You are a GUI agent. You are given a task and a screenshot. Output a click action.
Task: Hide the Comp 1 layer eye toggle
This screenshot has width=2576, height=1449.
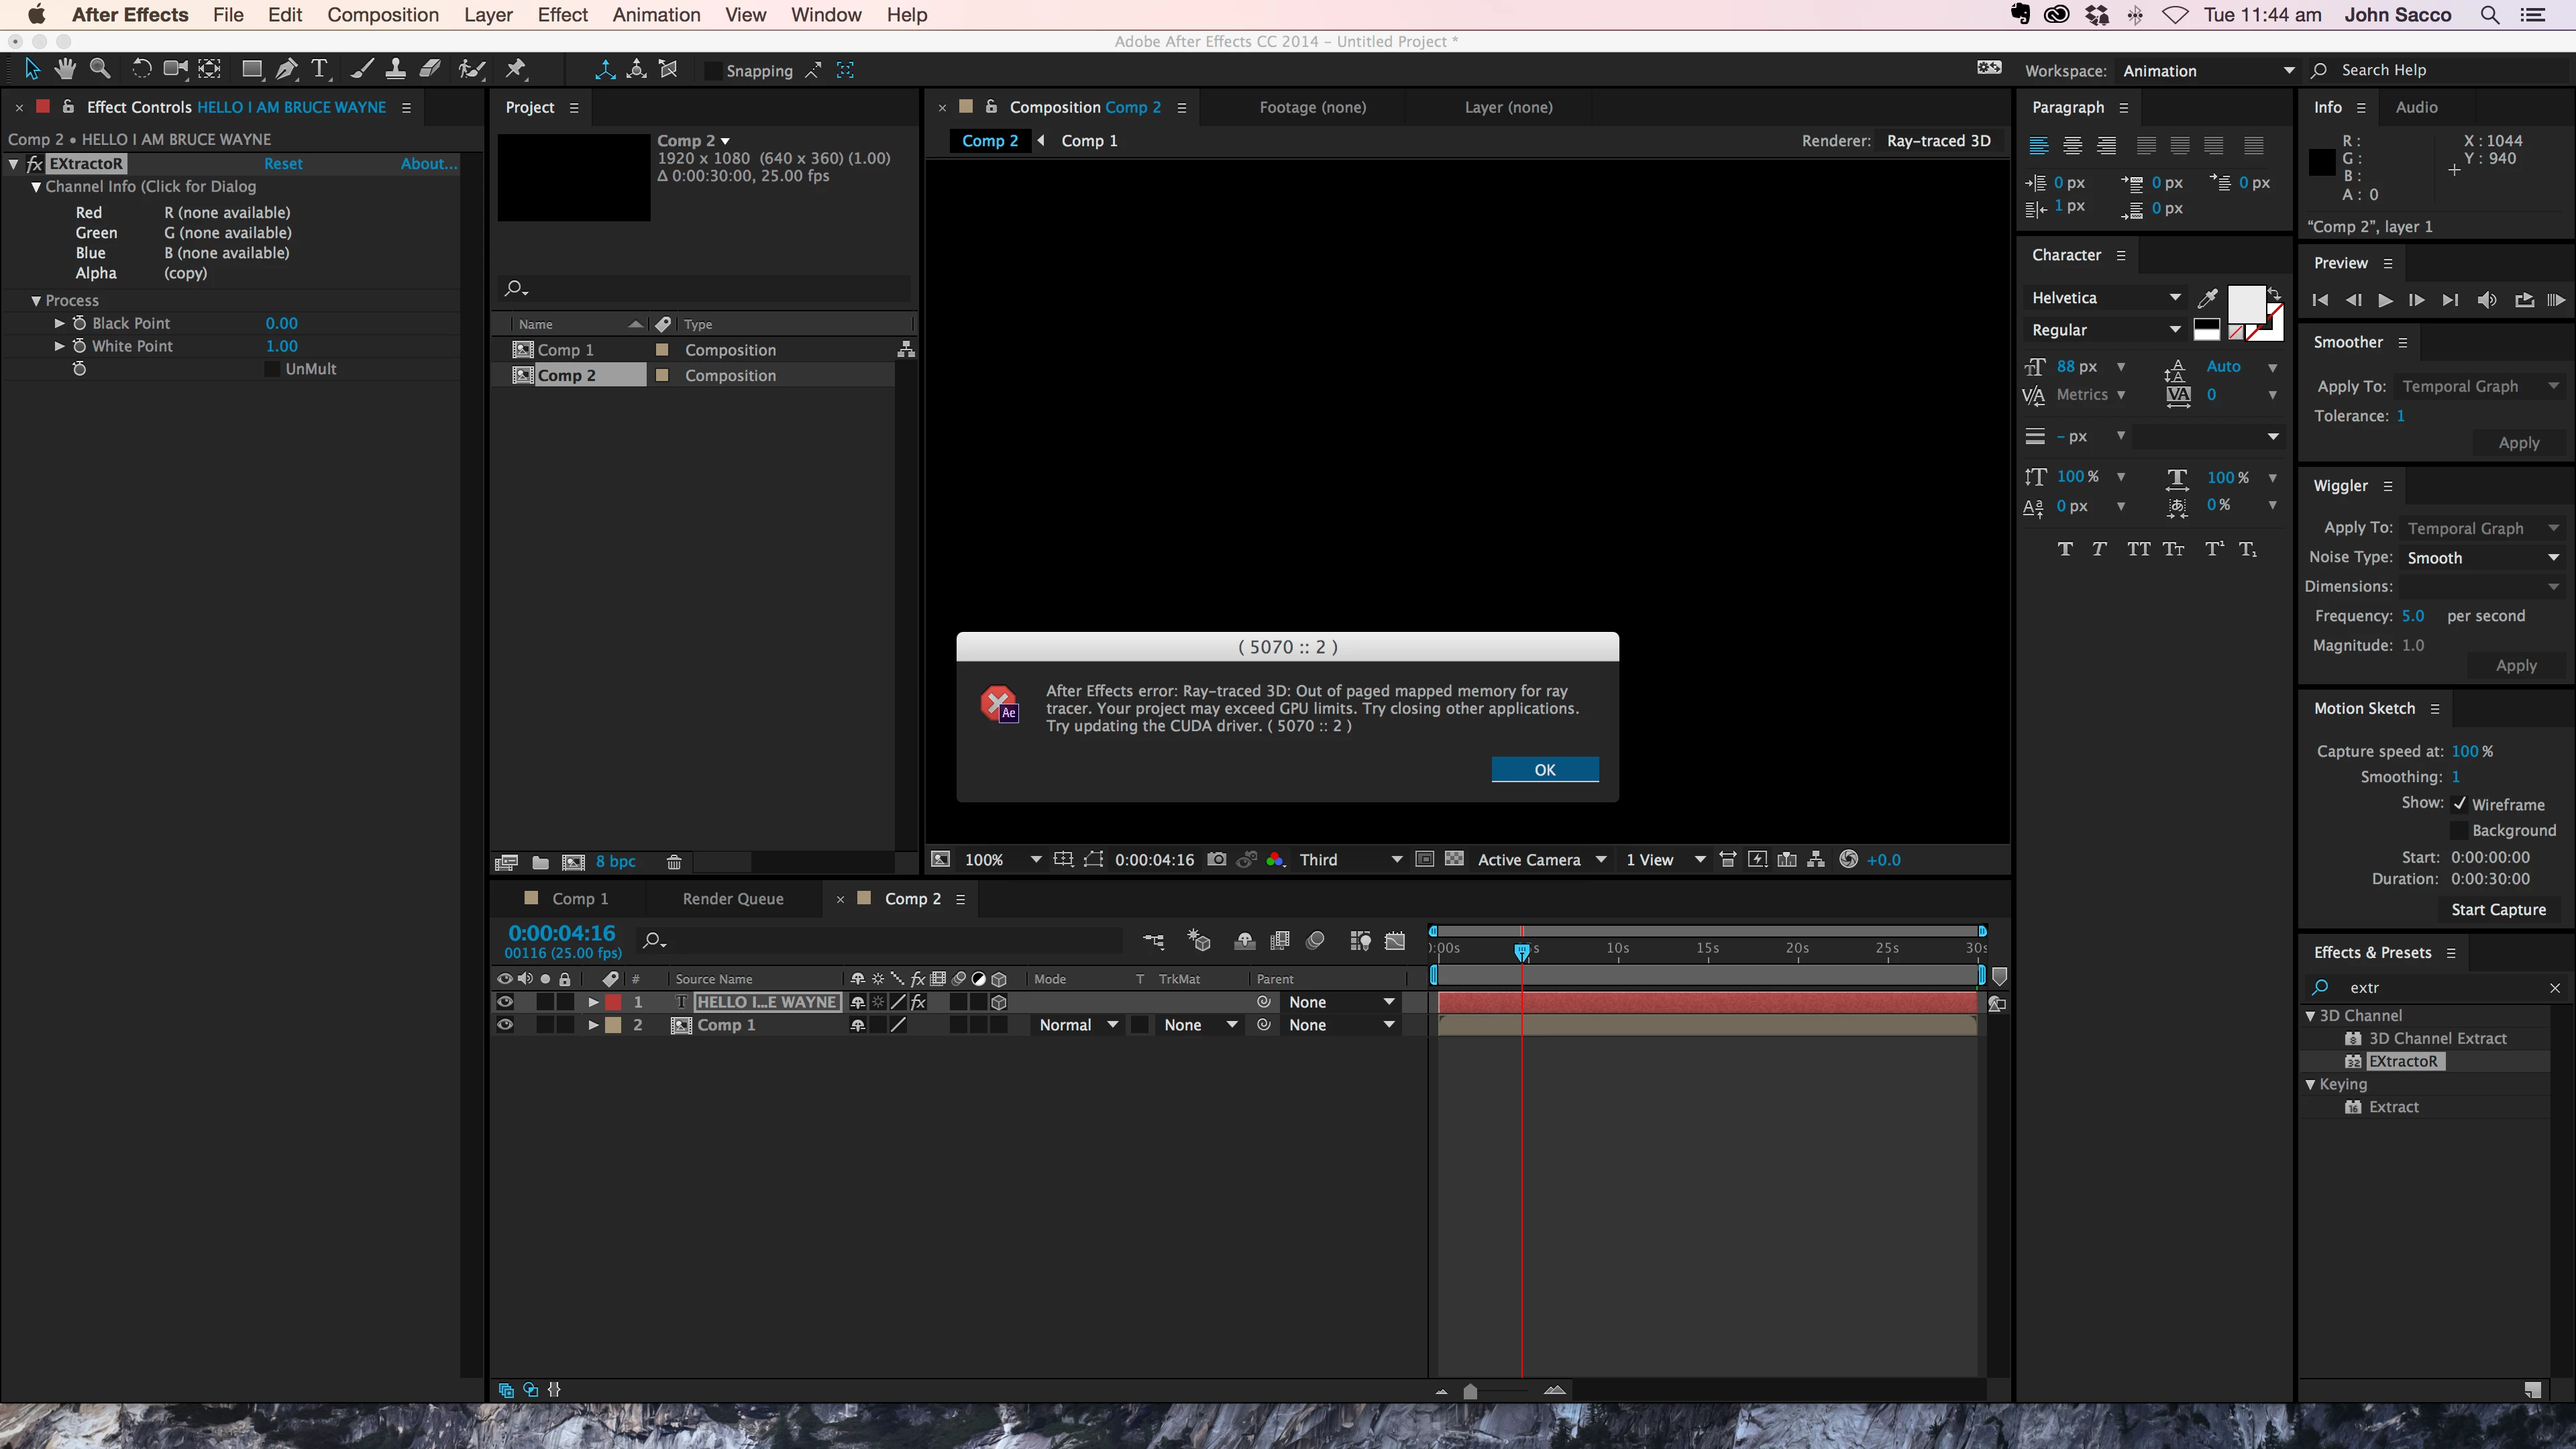click(x=505, y=1025)
